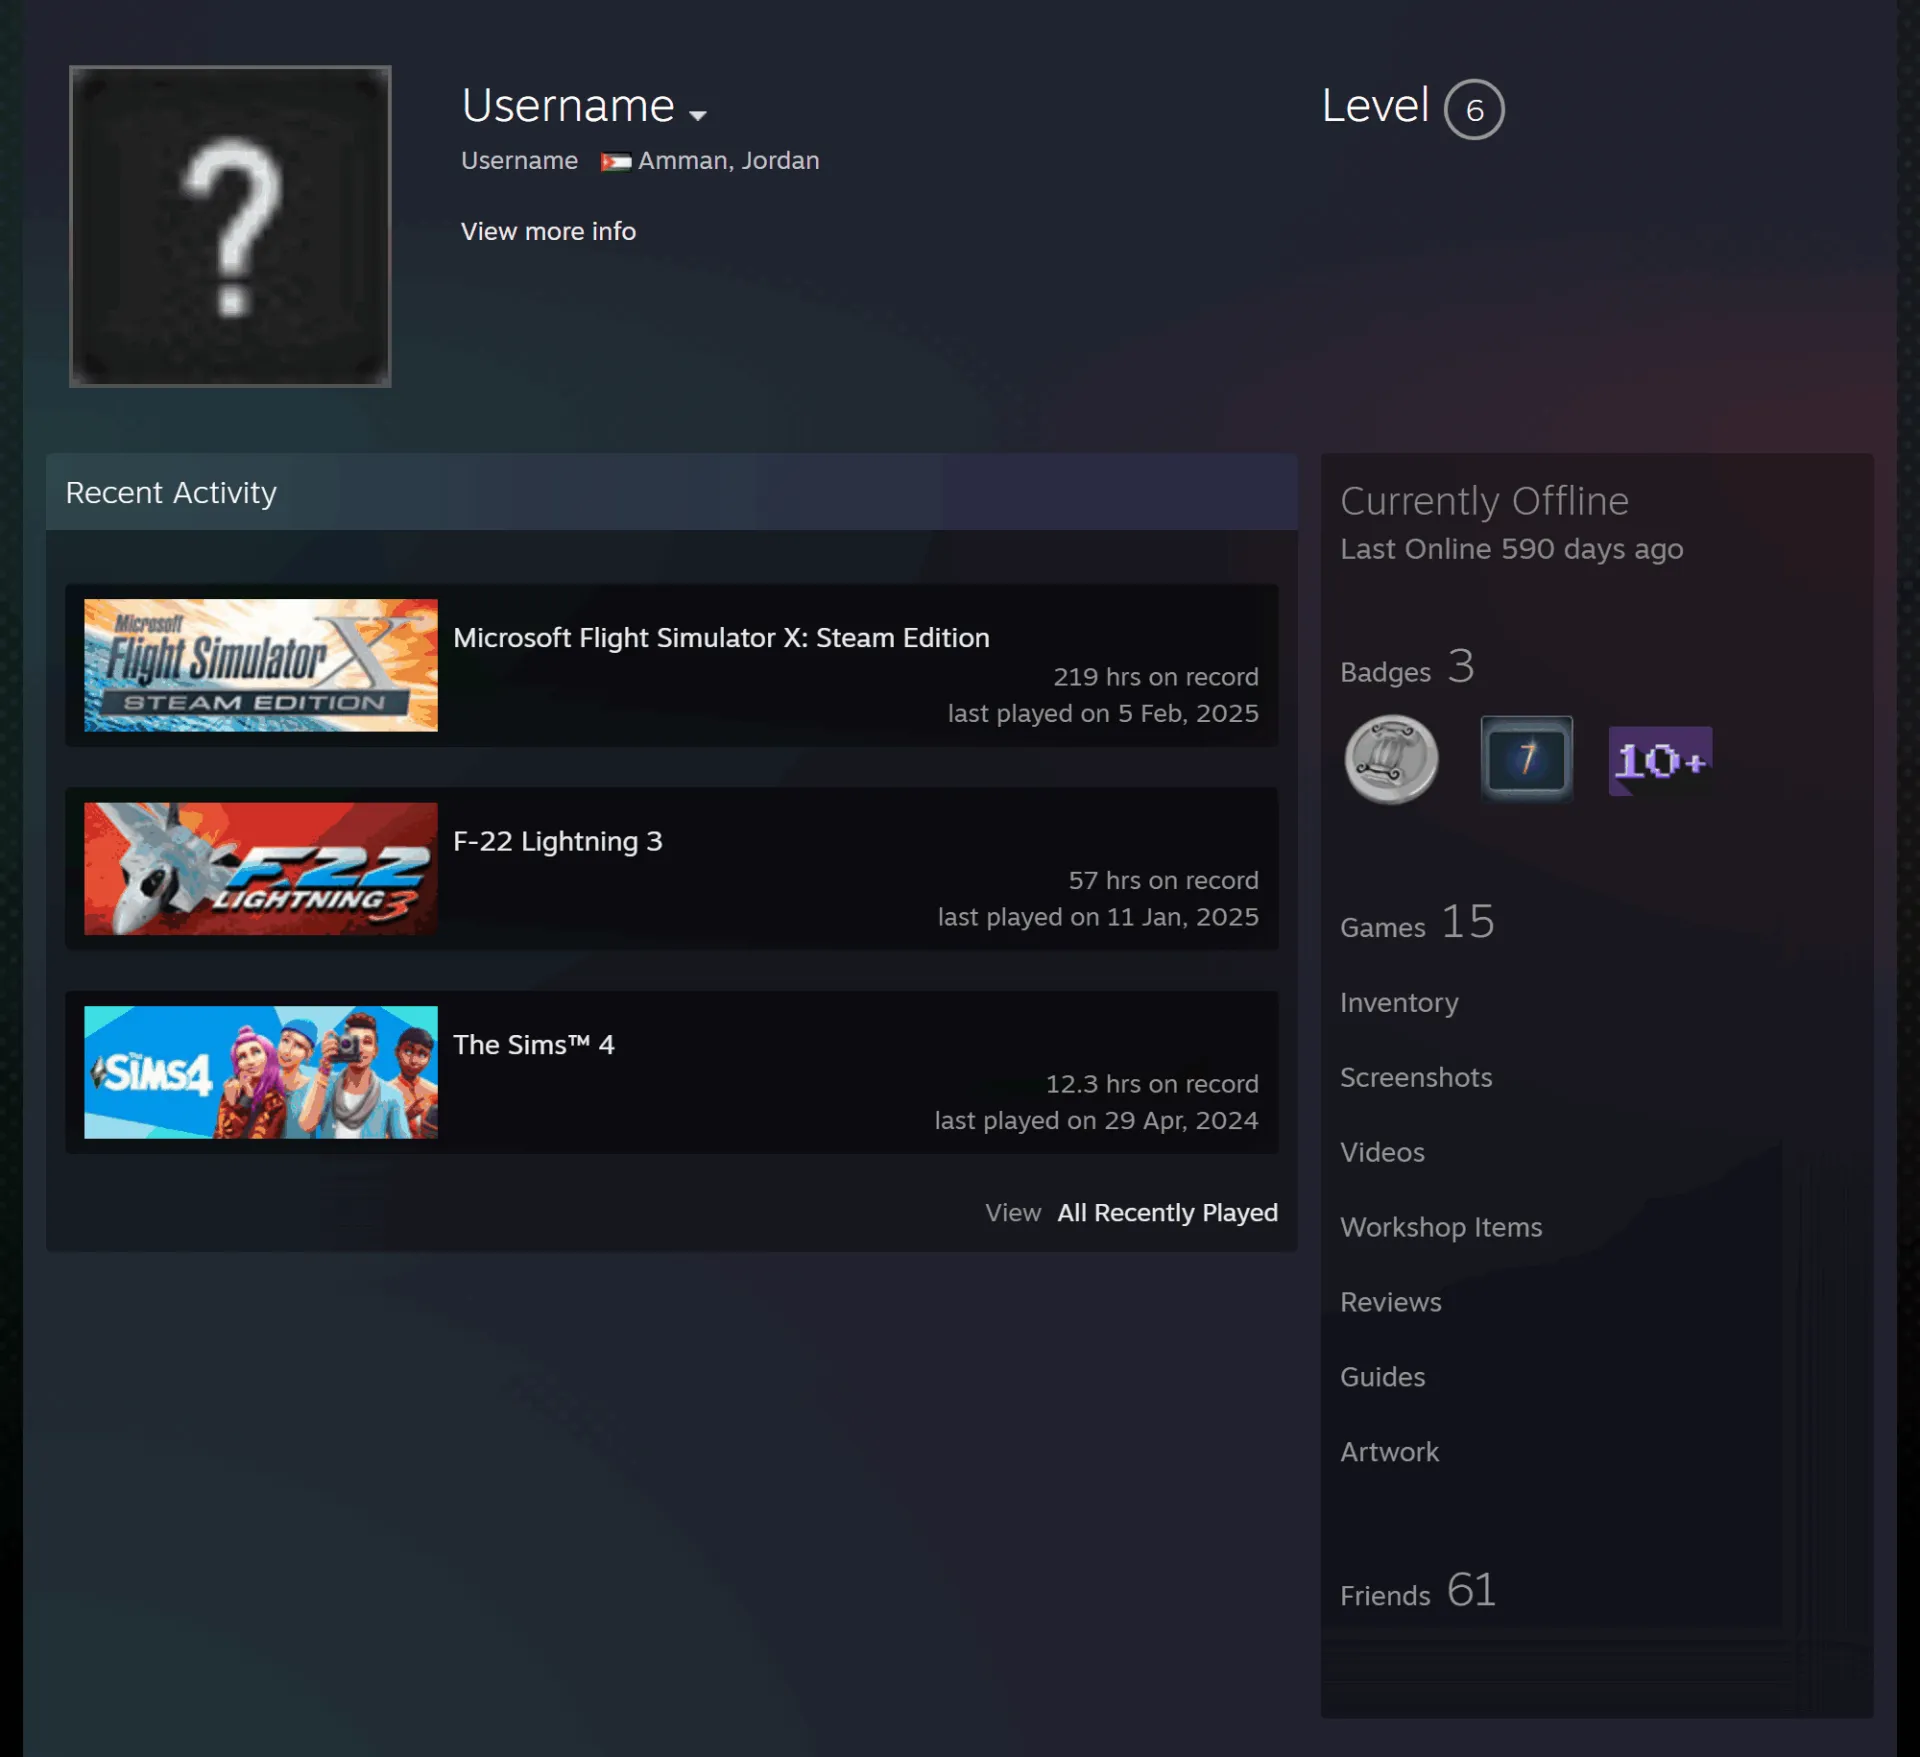
Task: Click the F-22 Lightning 3 title
Action: point(557,841)
